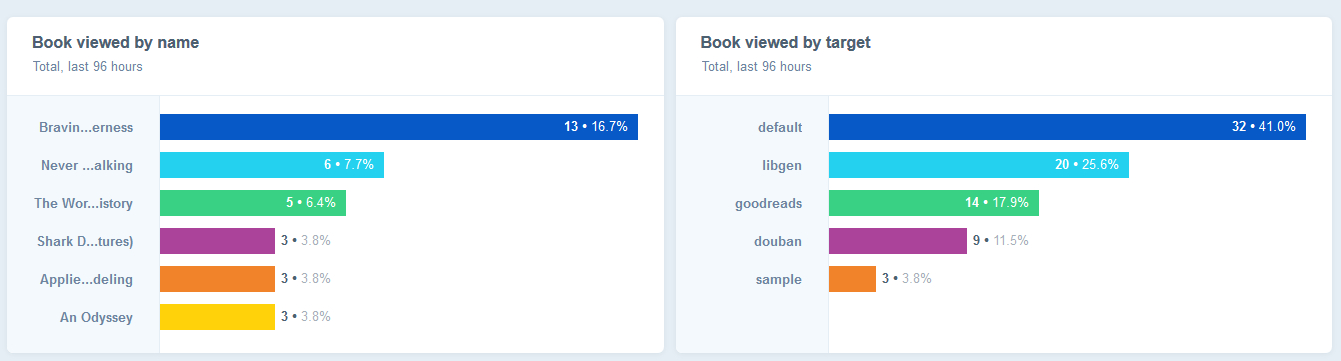
Task: Click the green goodreads bar
Action: coord(934,203)
